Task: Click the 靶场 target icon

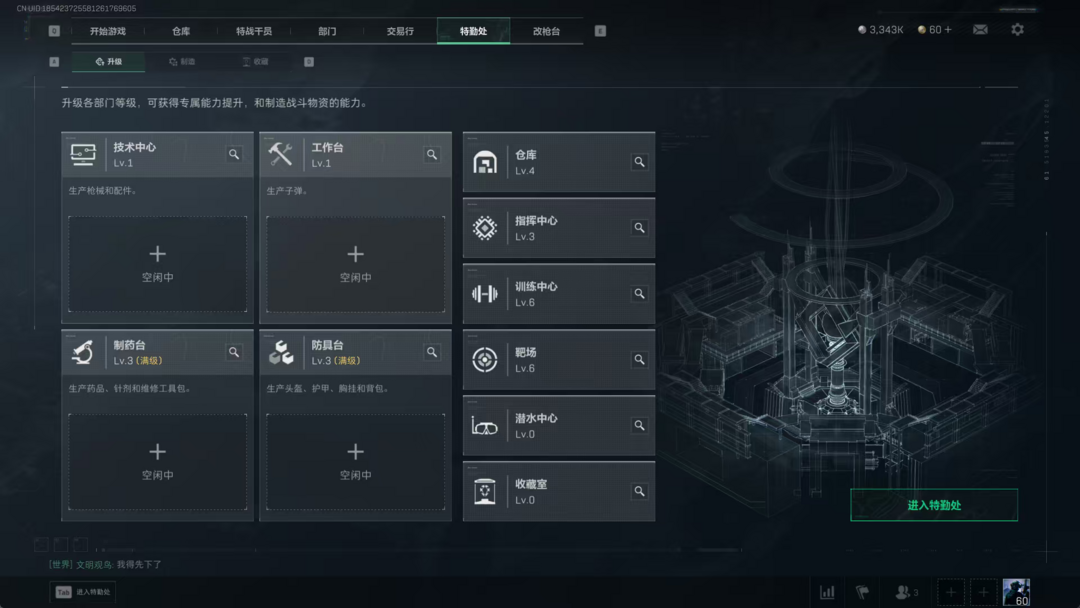Action: pyautogui.click(x=485, y=359)
